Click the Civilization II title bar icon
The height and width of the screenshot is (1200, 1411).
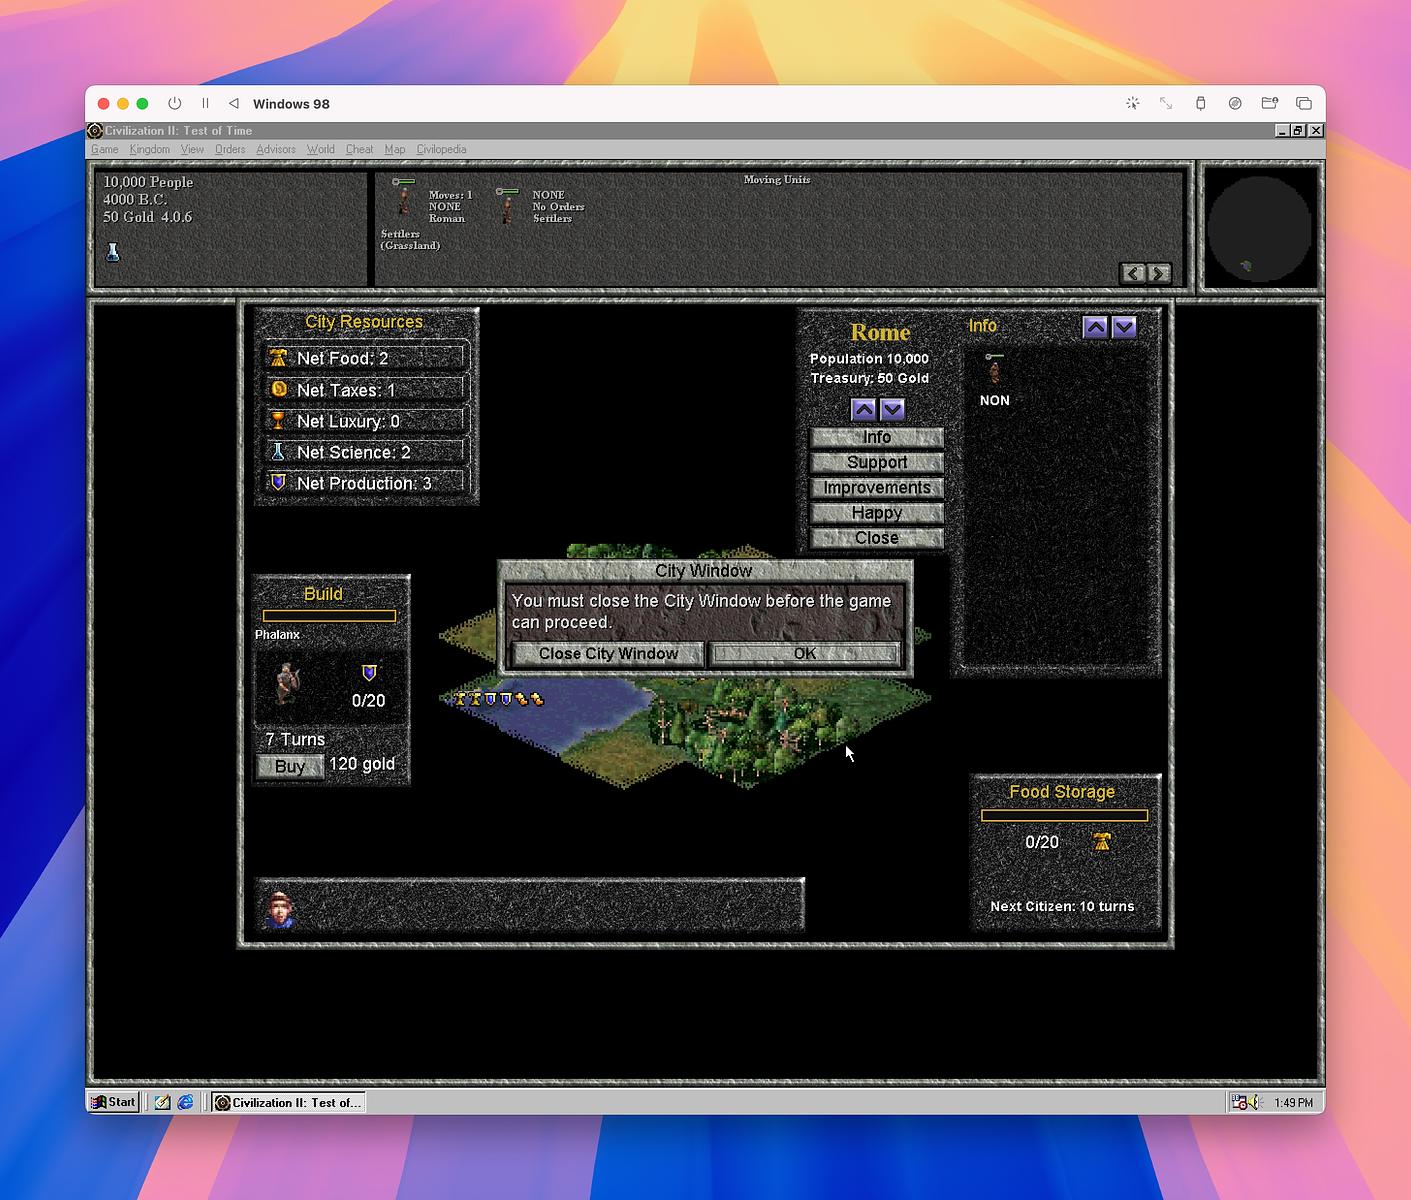tap(95, 130)
